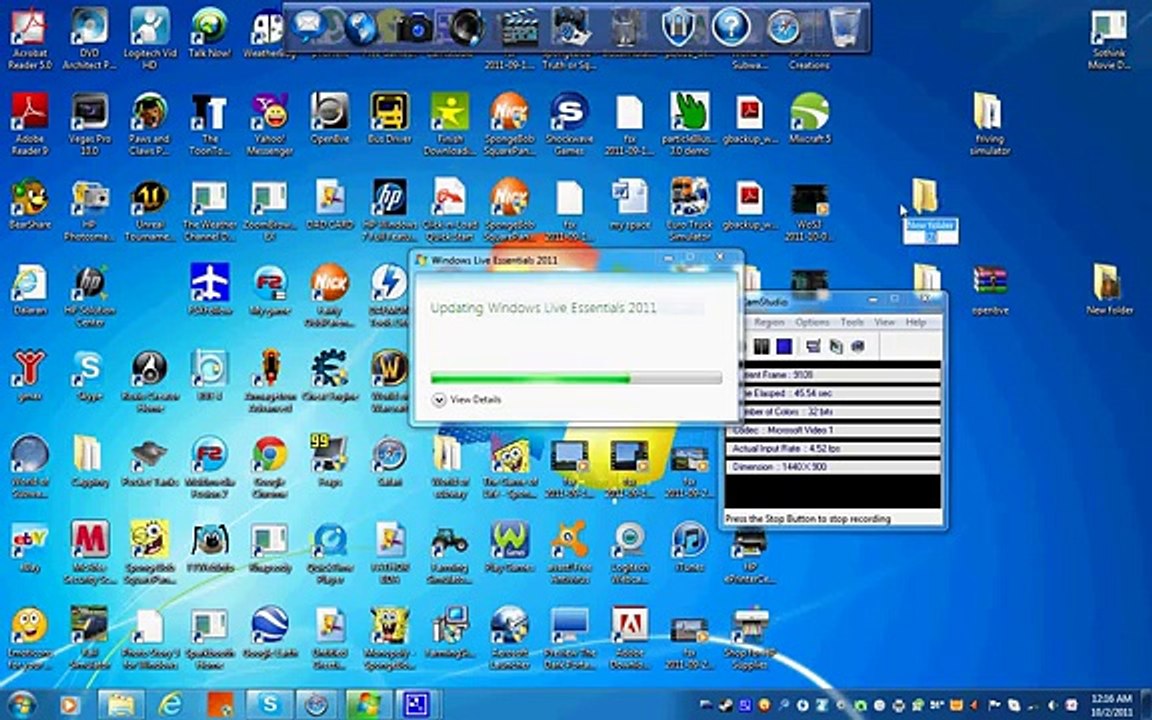
Task: Launch the Skype desktop shortcut
Action: coord(89,375)
